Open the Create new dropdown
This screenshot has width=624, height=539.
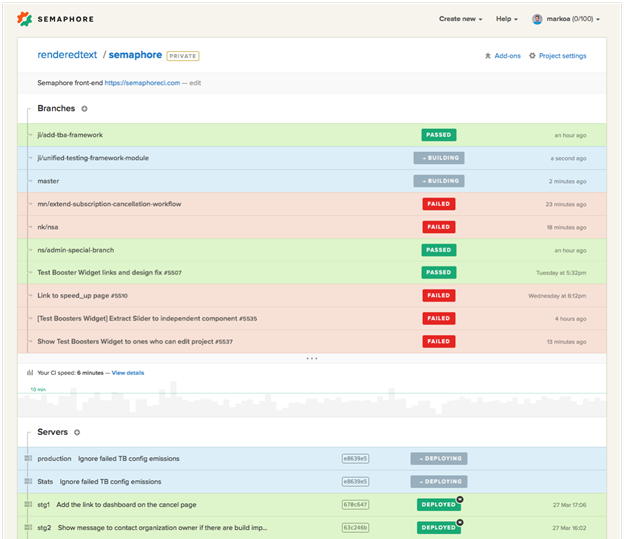click(x=460, y=19)
